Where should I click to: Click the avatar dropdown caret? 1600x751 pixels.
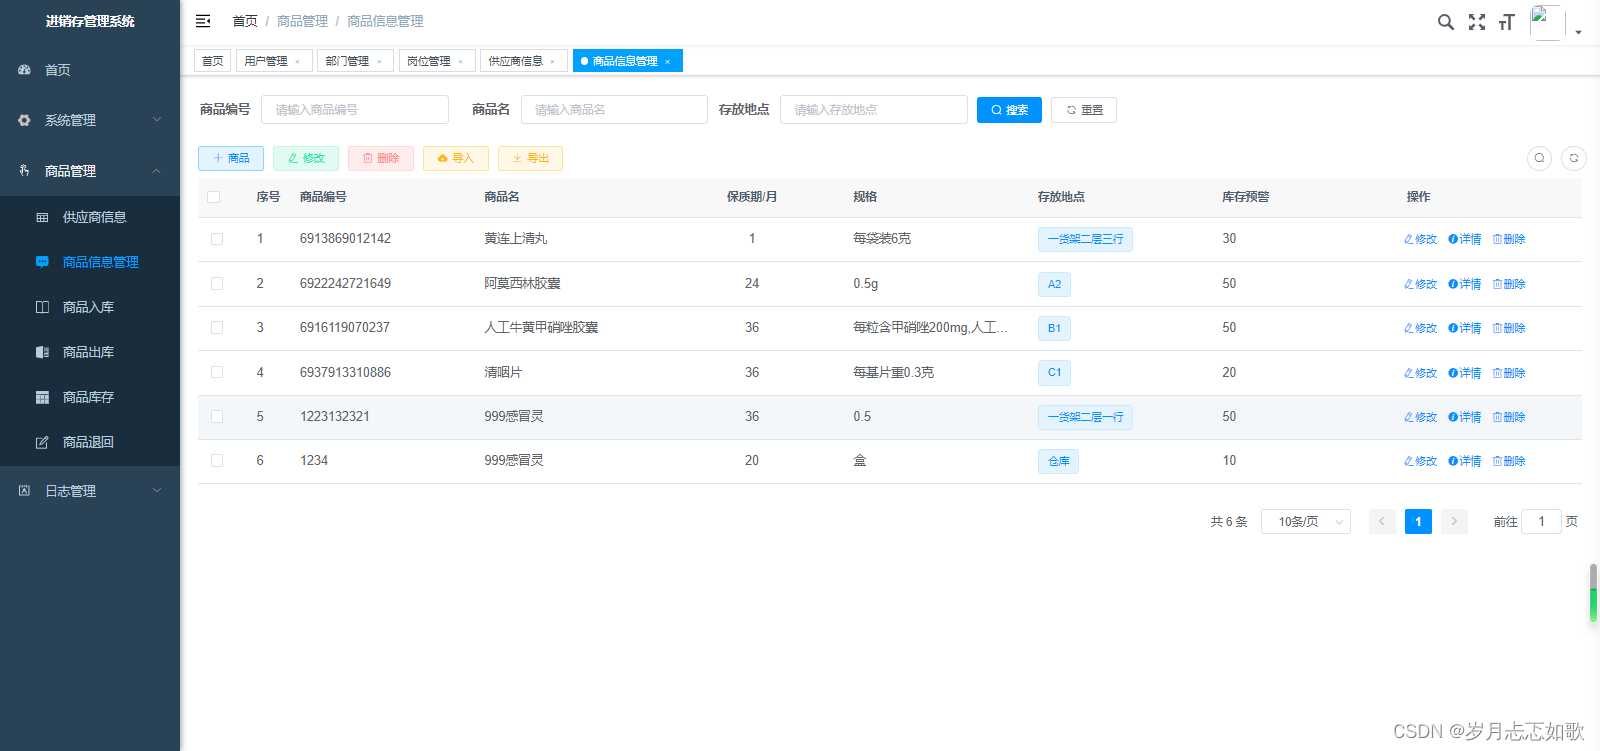point(1579,32)
